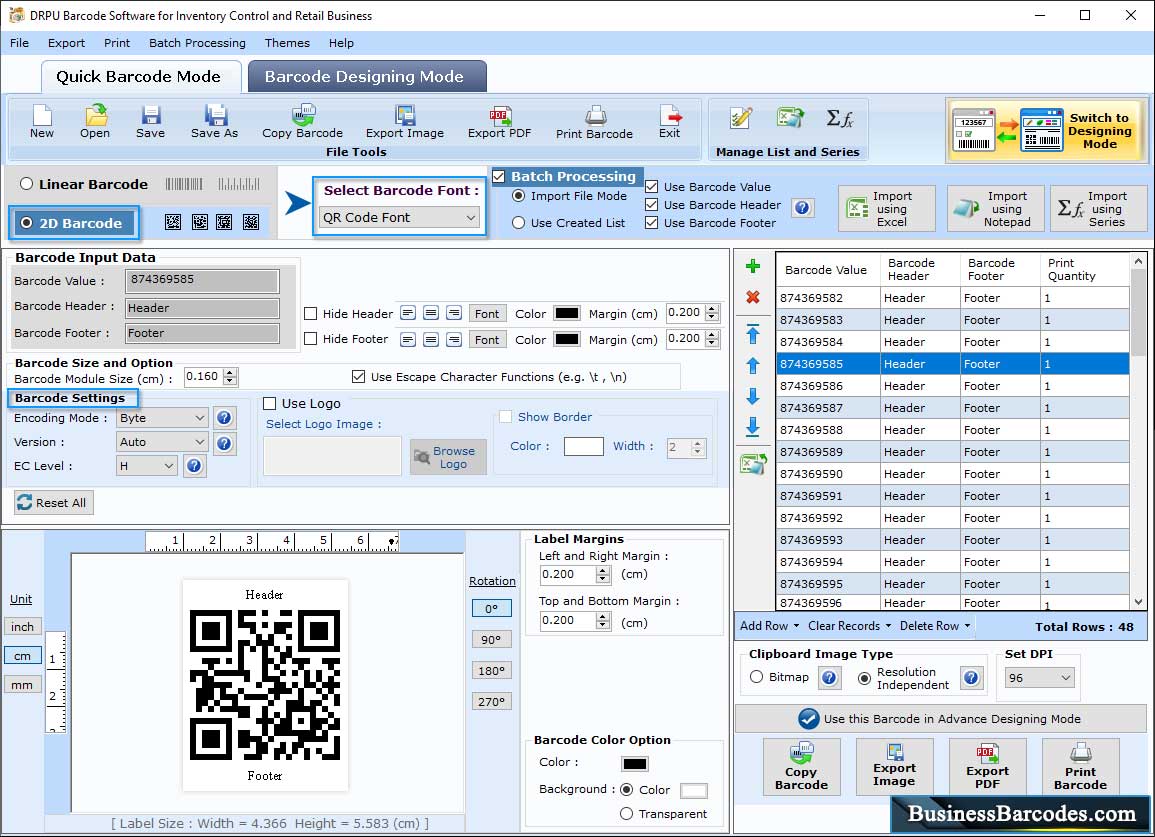Open Version dropdown
The height and width of the screenshot is (837, 1155).
[162, 442]
